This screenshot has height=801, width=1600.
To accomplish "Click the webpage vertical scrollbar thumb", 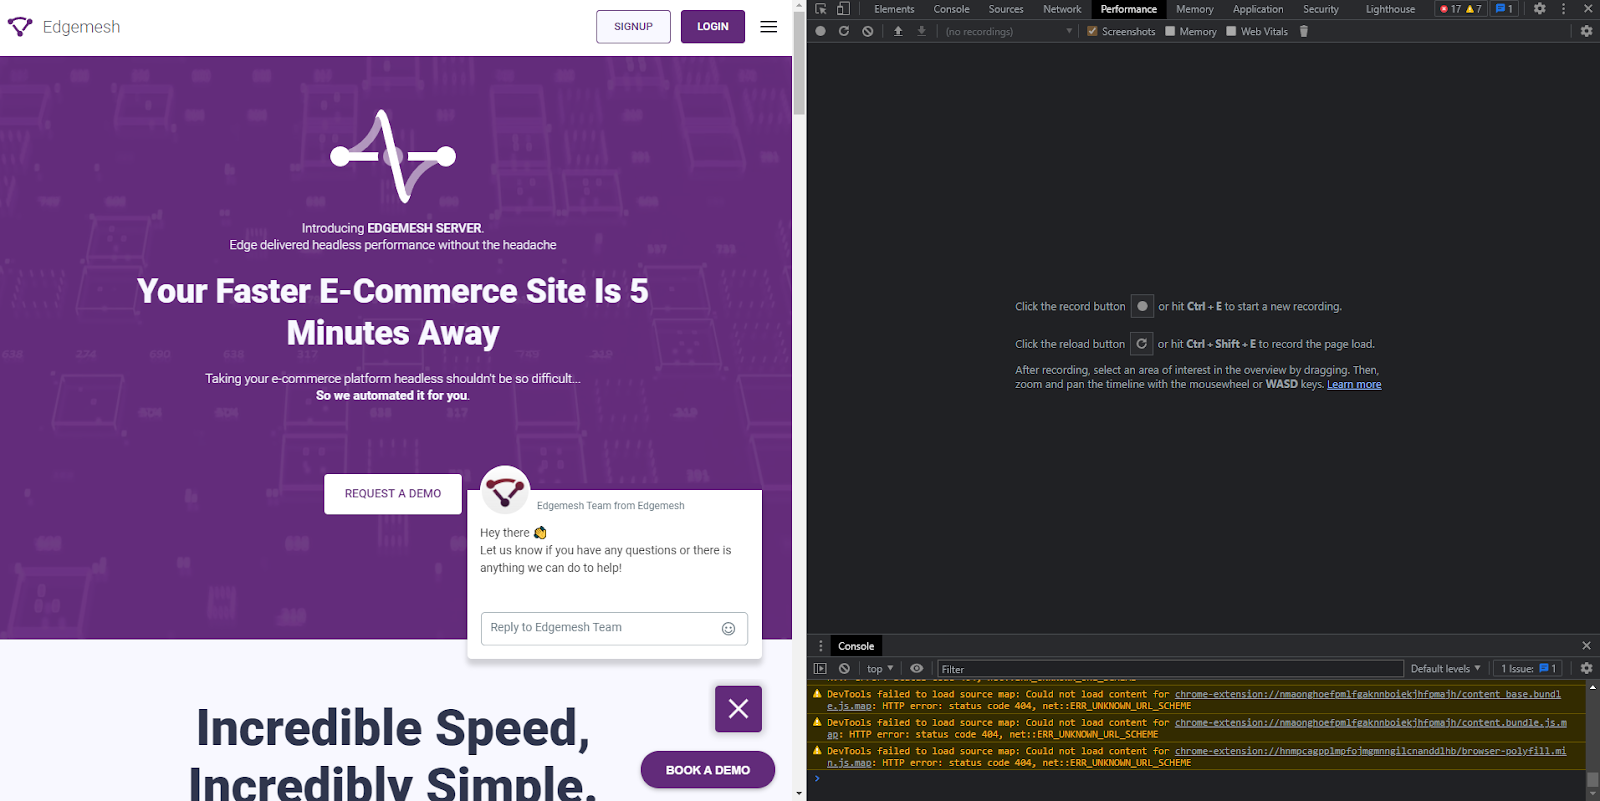I will pos(799,64).
